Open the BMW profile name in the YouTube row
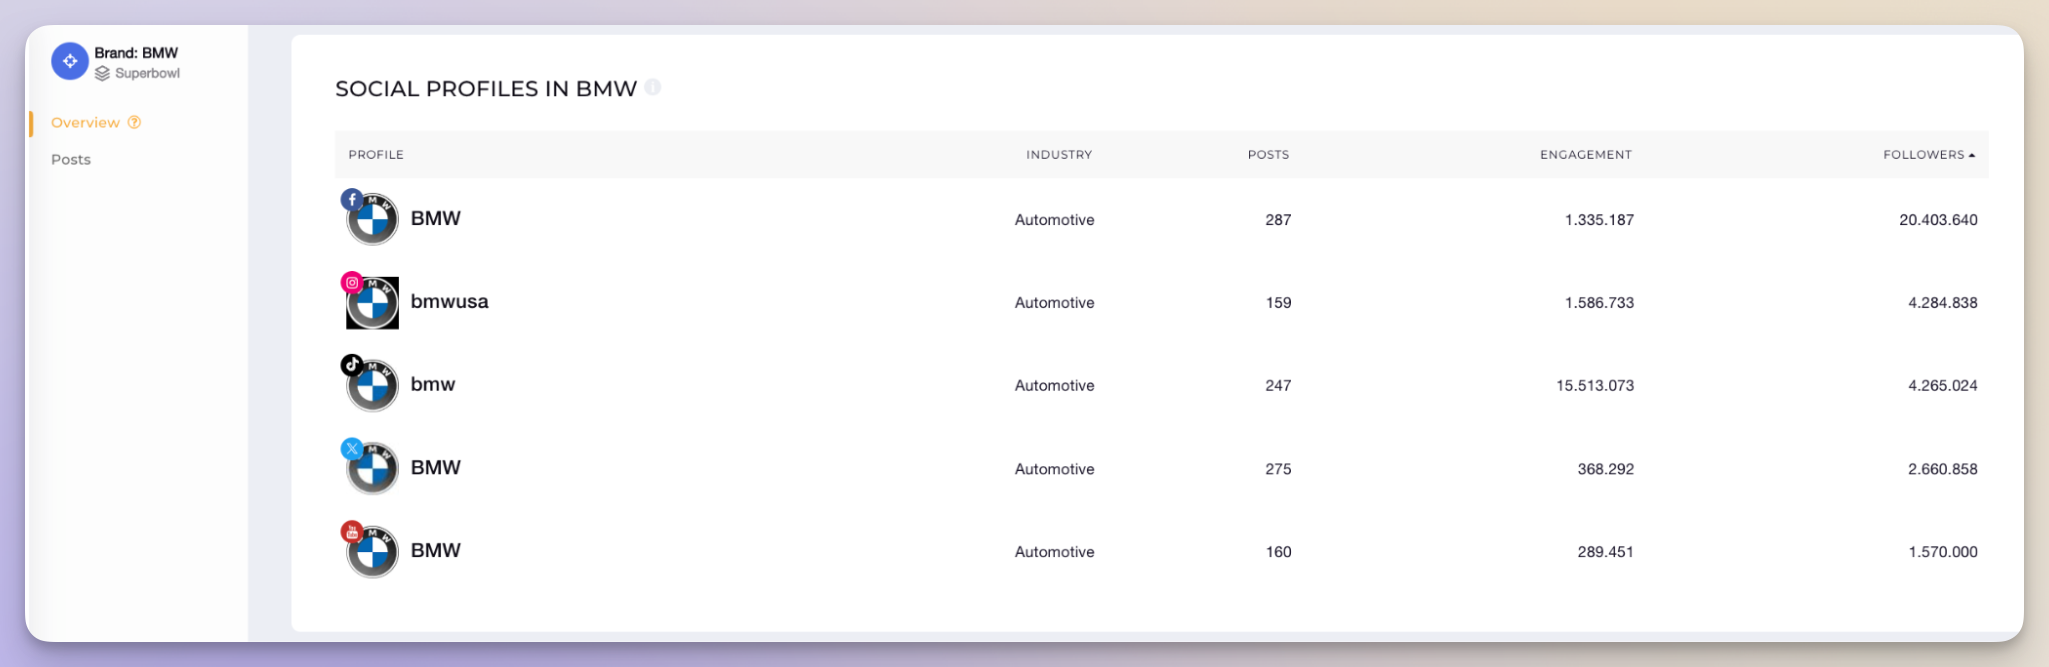The image size is (2049, 667). [436, 550]
